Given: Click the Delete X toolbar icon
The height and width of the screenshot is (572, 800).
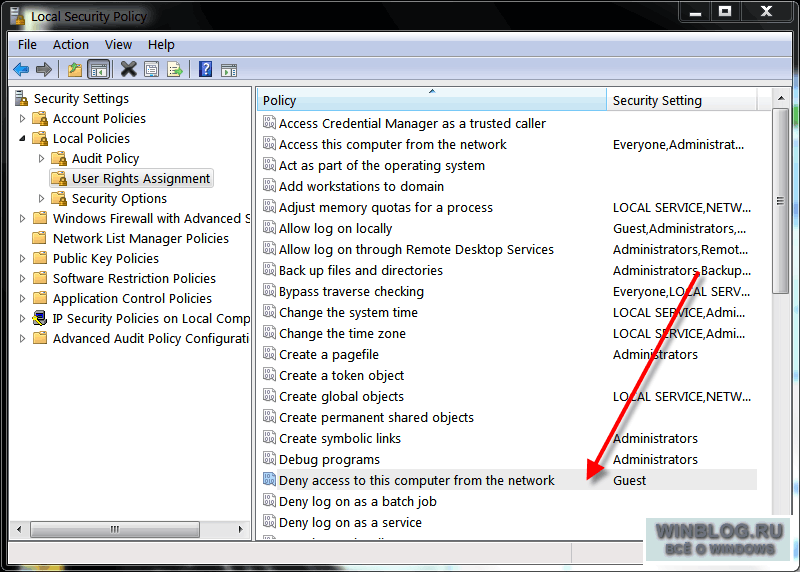Looking at the screenshot, I should (x=129, y=69).
